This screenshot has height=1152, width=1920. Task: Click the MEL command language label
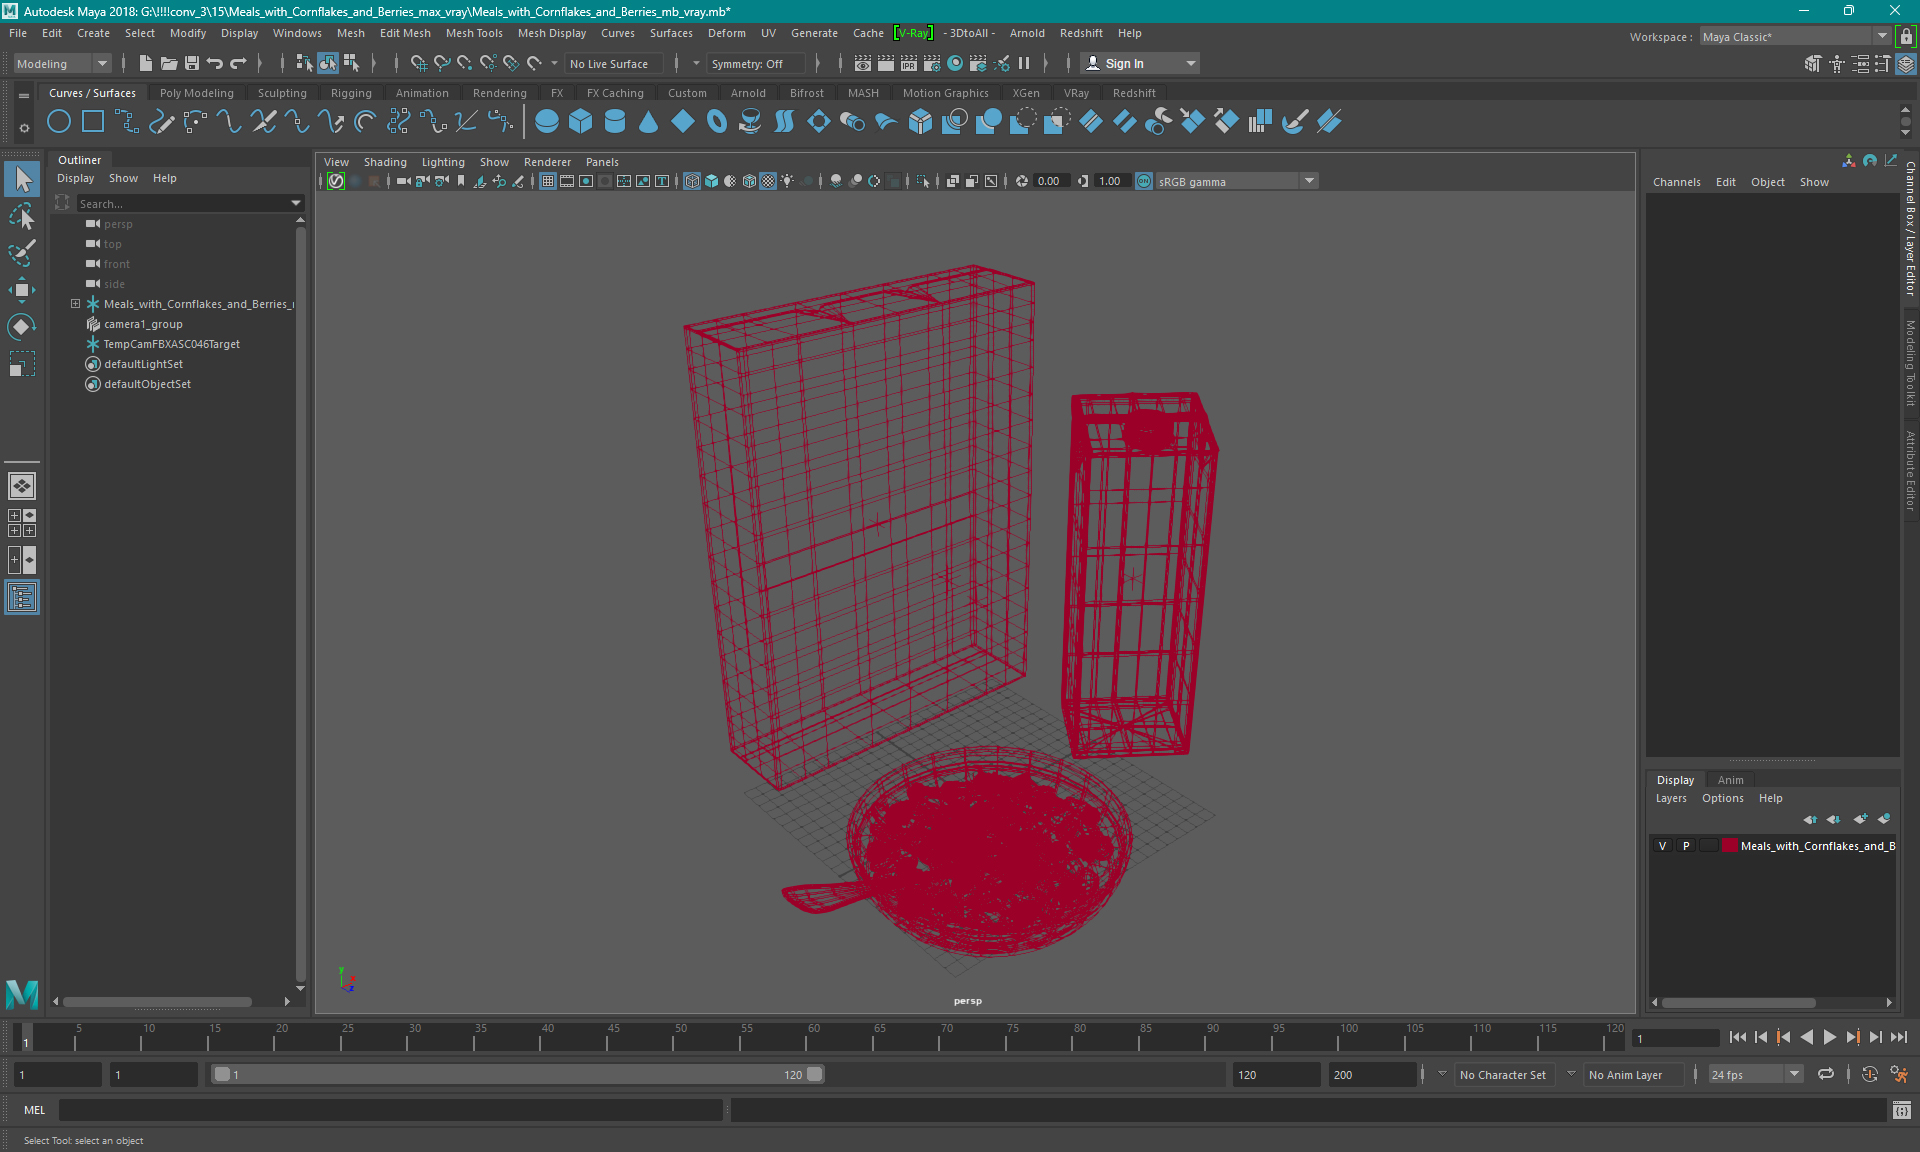coord(34,1110)
